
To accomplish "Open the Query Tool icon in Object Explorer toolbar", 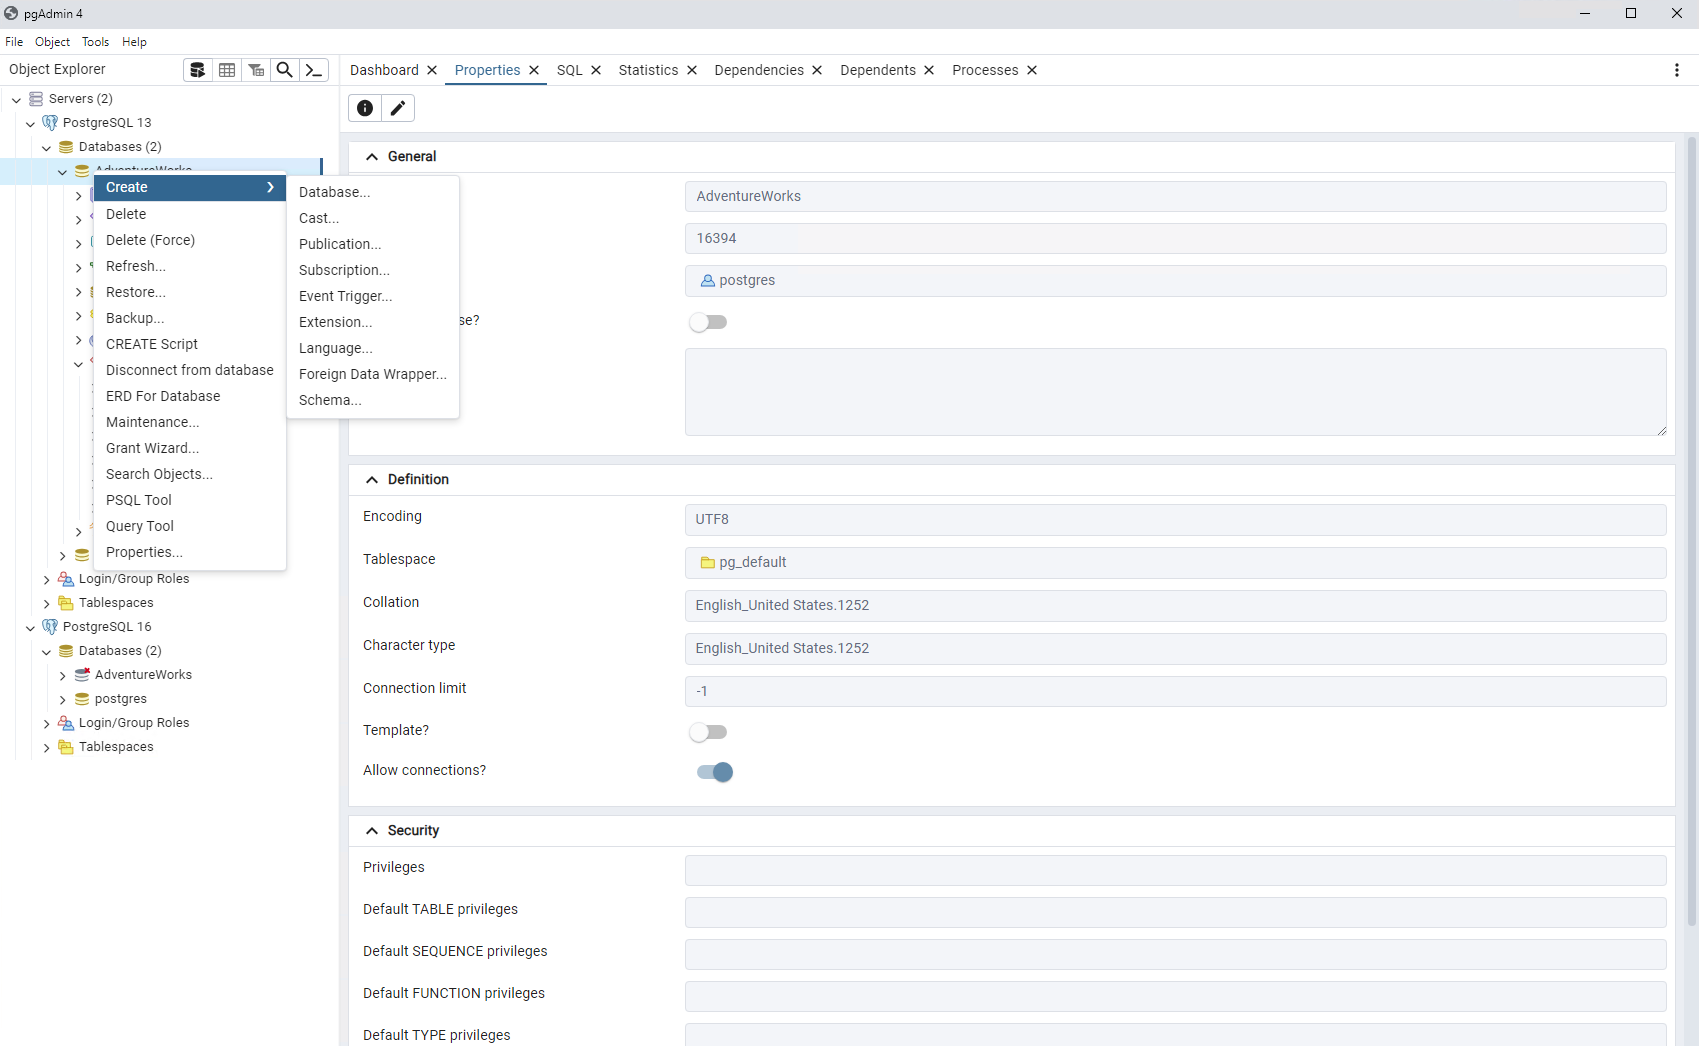I will pyautogui.click(x=197, y=69).
